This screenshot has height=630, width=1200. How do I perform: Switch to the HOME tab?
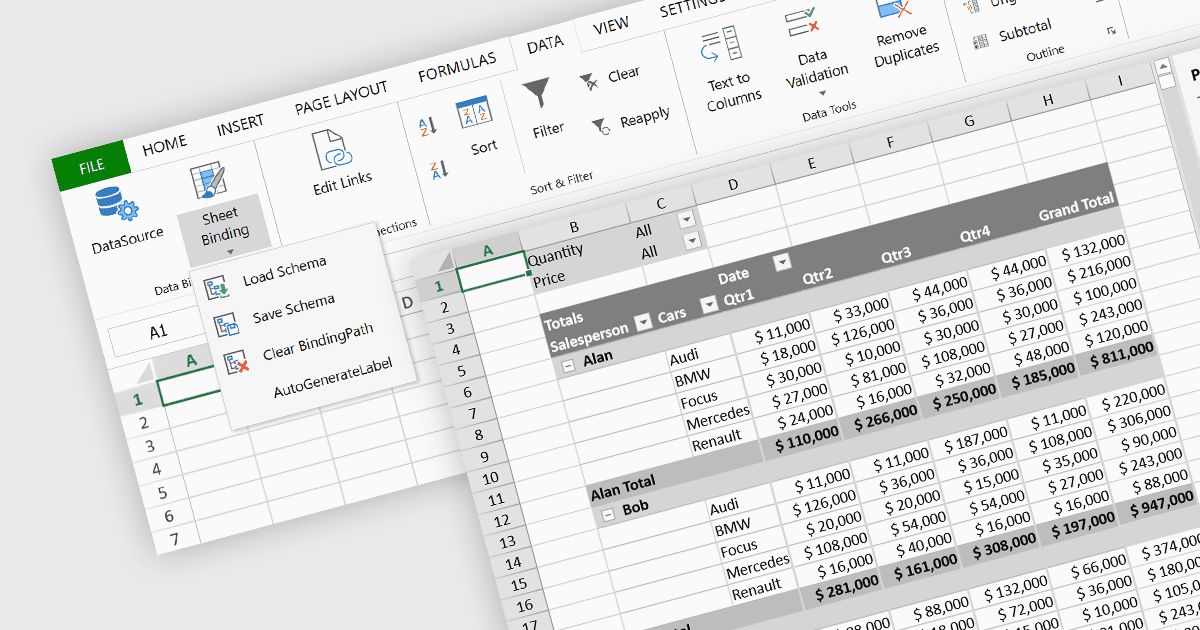[x=165, y=147]
